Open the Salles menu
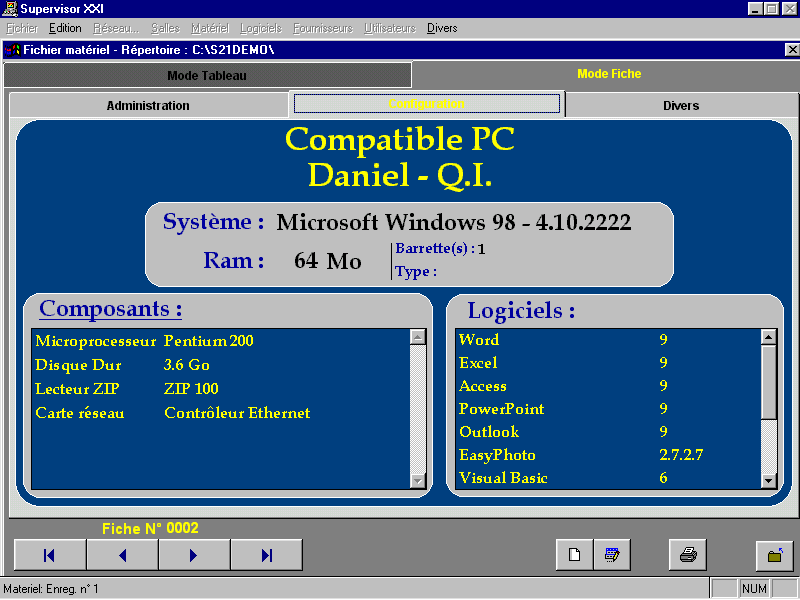Image resolution: width=800 pixels, height=600 pixels. click(165, 28)
